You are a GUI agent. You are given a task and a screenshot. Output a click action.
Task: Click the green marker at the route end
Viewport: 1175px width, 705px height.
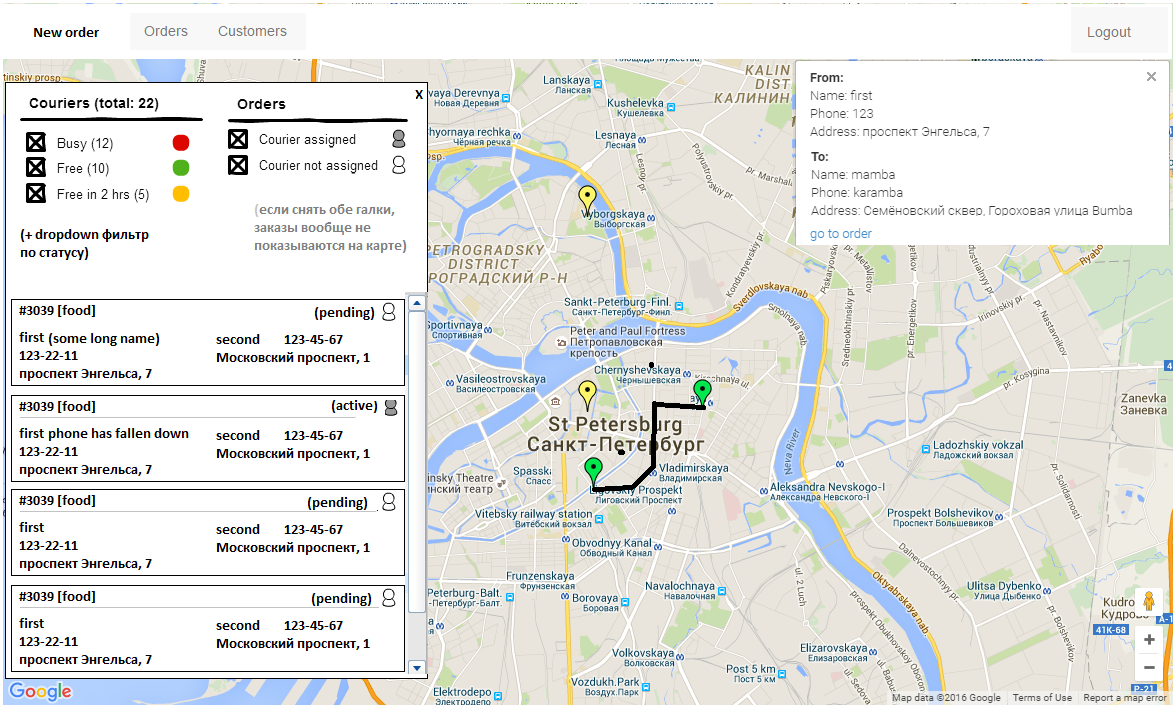tap(702, 391)
